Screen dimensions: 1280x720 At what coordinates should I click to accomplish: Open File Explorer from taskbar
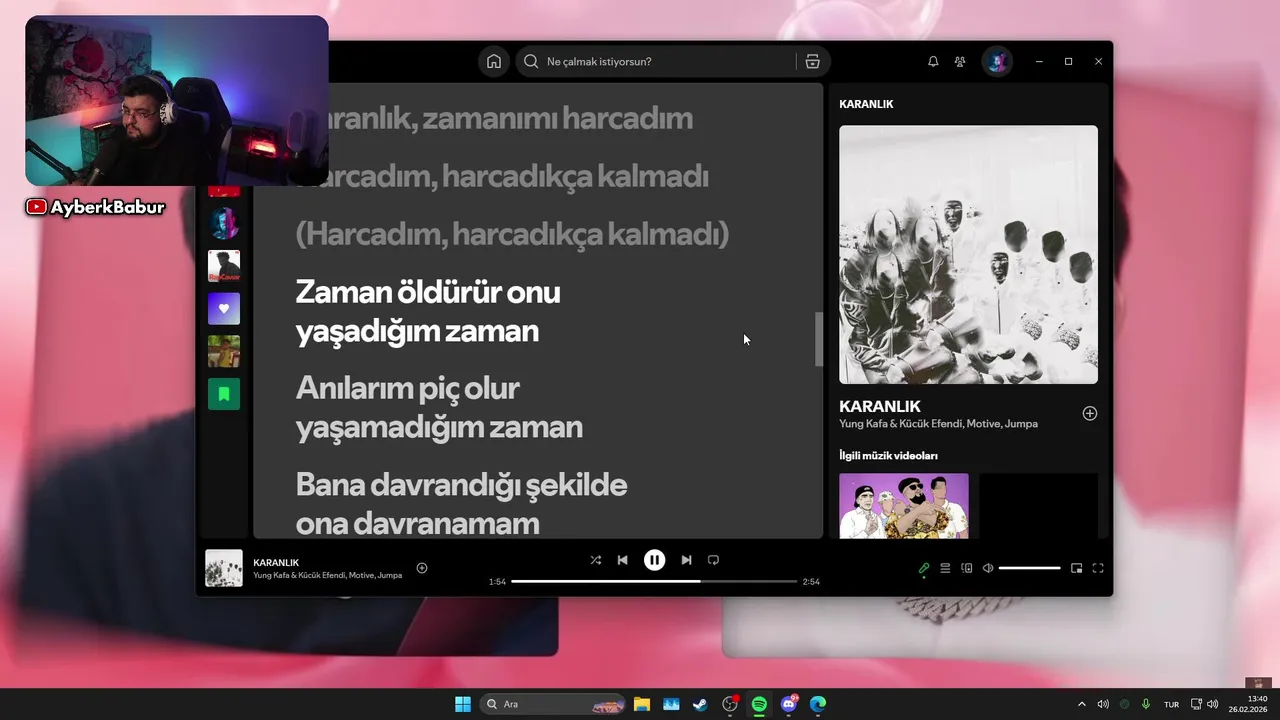(642, 704)
